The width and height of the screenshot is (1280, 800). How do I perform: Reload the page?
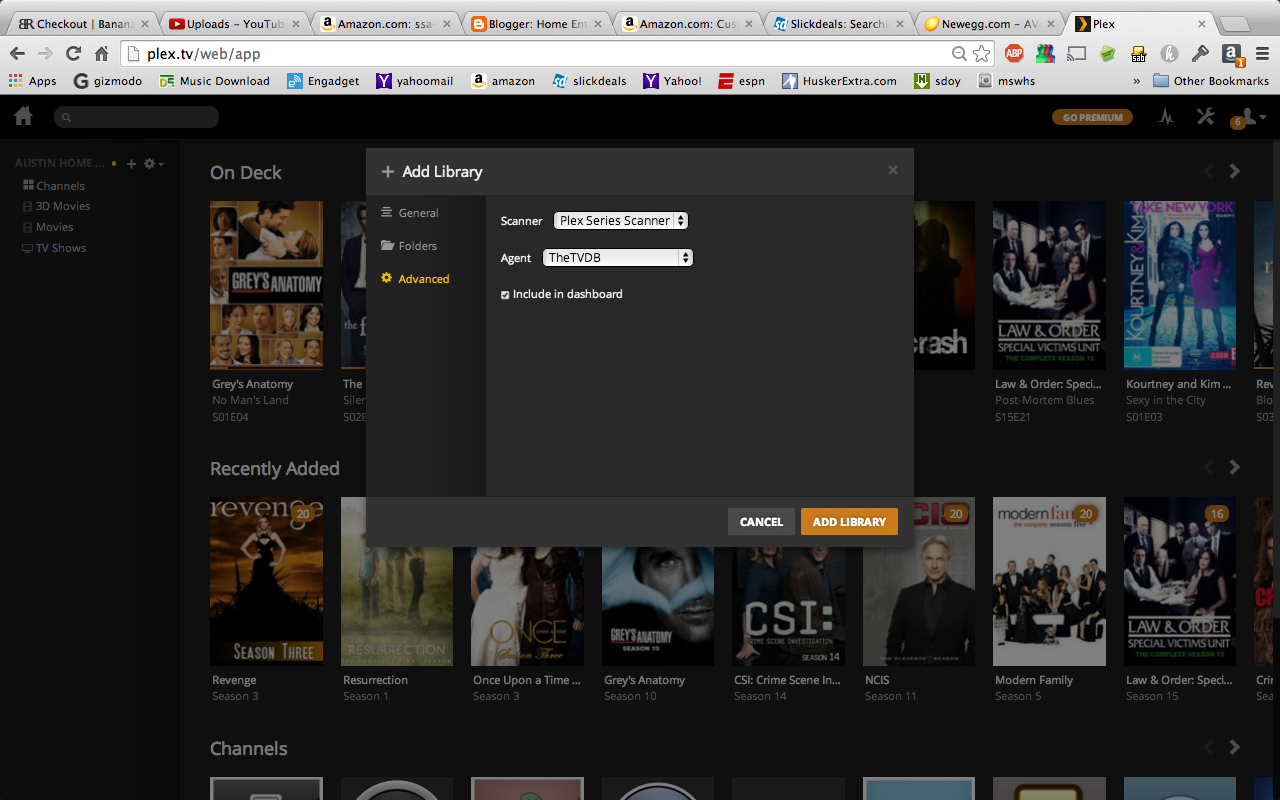(x=73, y=54)
